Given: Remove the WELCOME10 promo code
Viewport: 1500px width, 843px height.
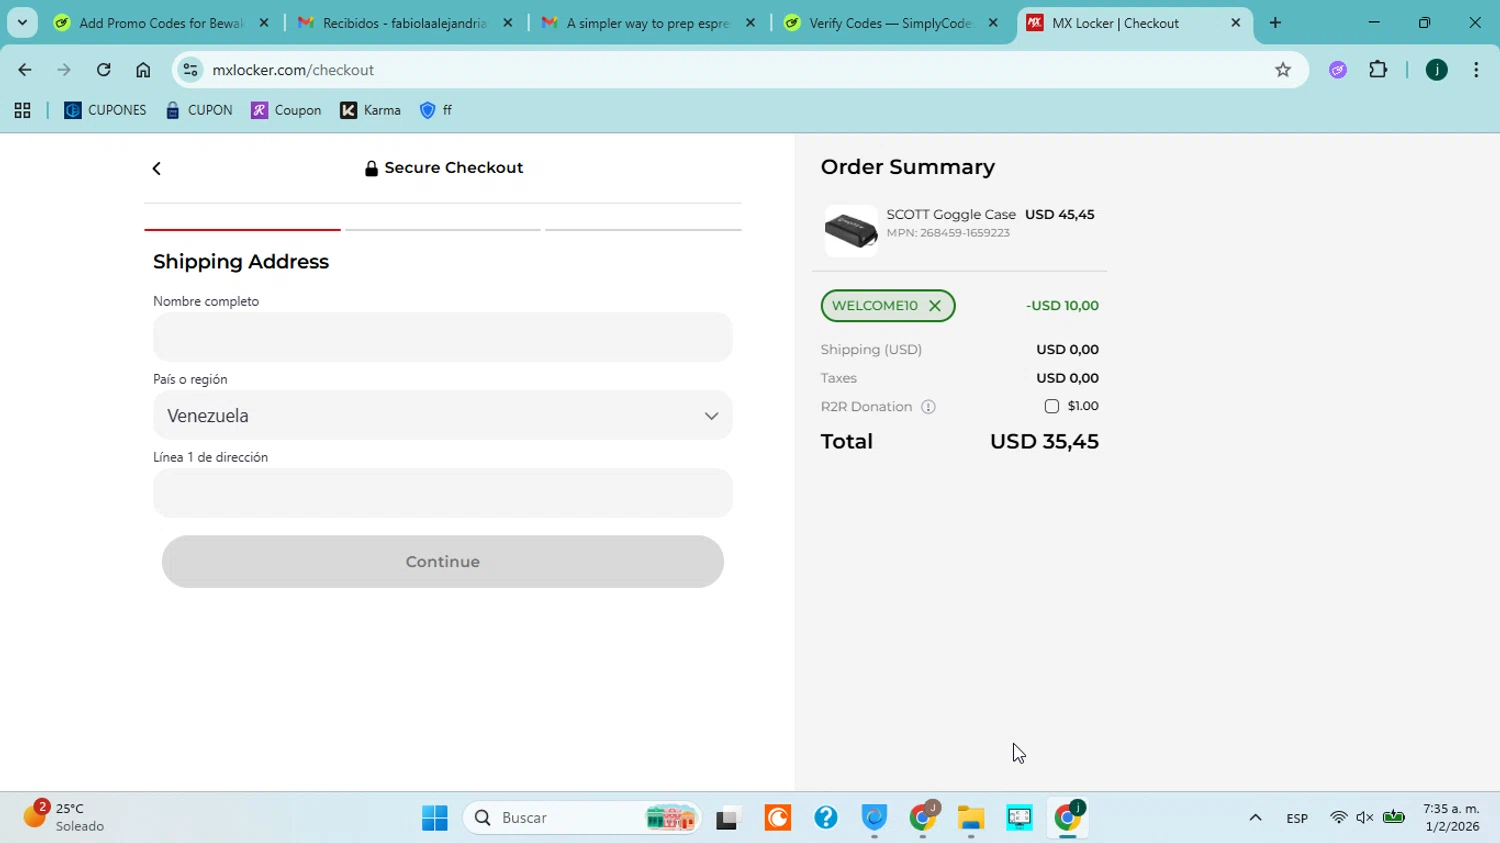Looking at the screenshot, I should (x=935, y=306).
